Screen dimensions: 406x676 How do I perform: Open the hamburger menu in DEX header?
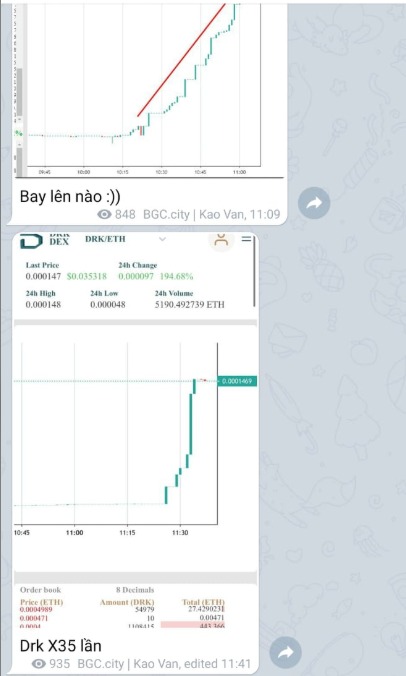click(x=246, y=238)
